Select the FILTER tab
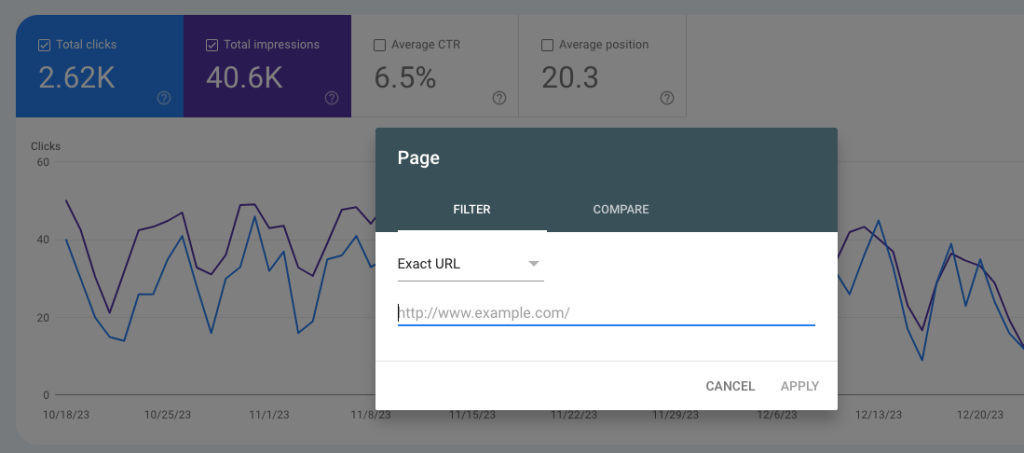Image resolution: width=1024 pixels, height=453 pixels. click(x=472, y=210)
